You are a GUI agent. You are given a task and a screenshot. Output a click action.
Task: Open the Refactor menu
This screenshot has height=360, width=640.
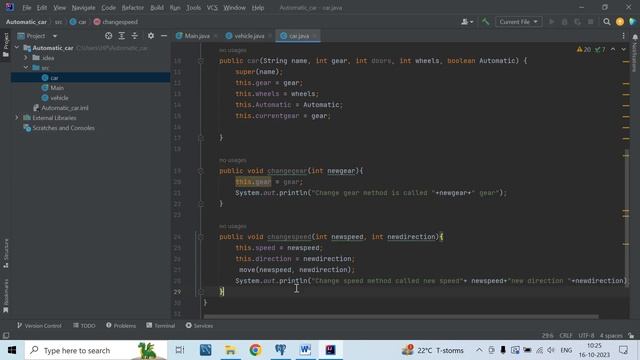(133, 8)
